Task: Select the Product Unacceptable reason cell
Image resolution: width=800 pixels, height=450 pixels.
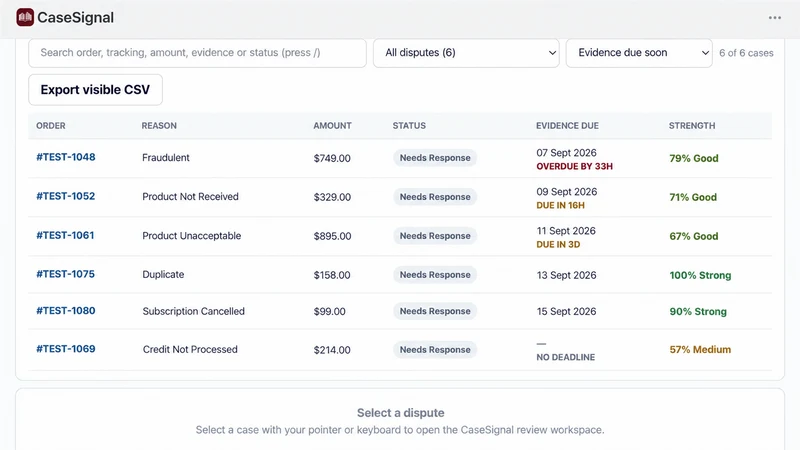Action: 191,236
